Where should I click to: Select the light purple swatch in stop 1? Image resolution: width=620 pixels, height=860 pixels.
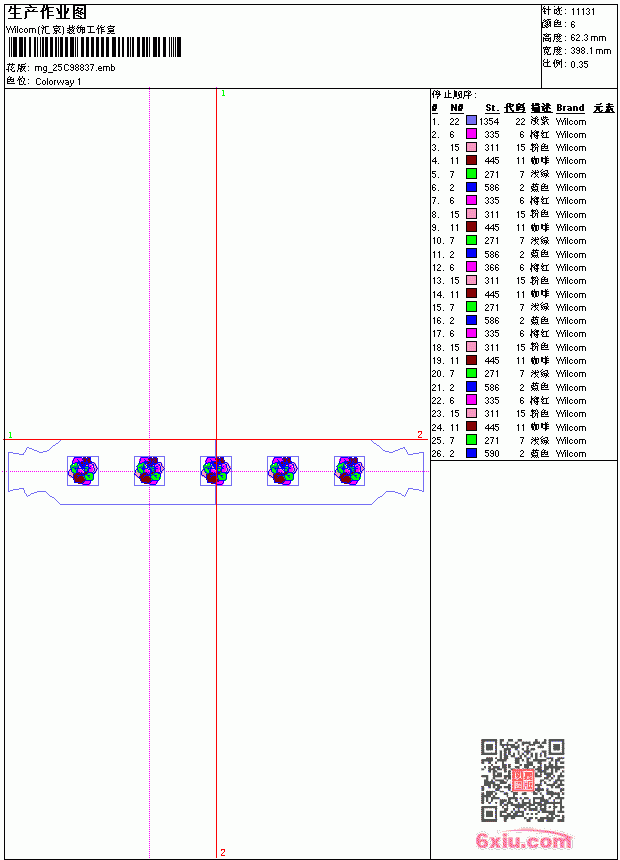point(471,120)
